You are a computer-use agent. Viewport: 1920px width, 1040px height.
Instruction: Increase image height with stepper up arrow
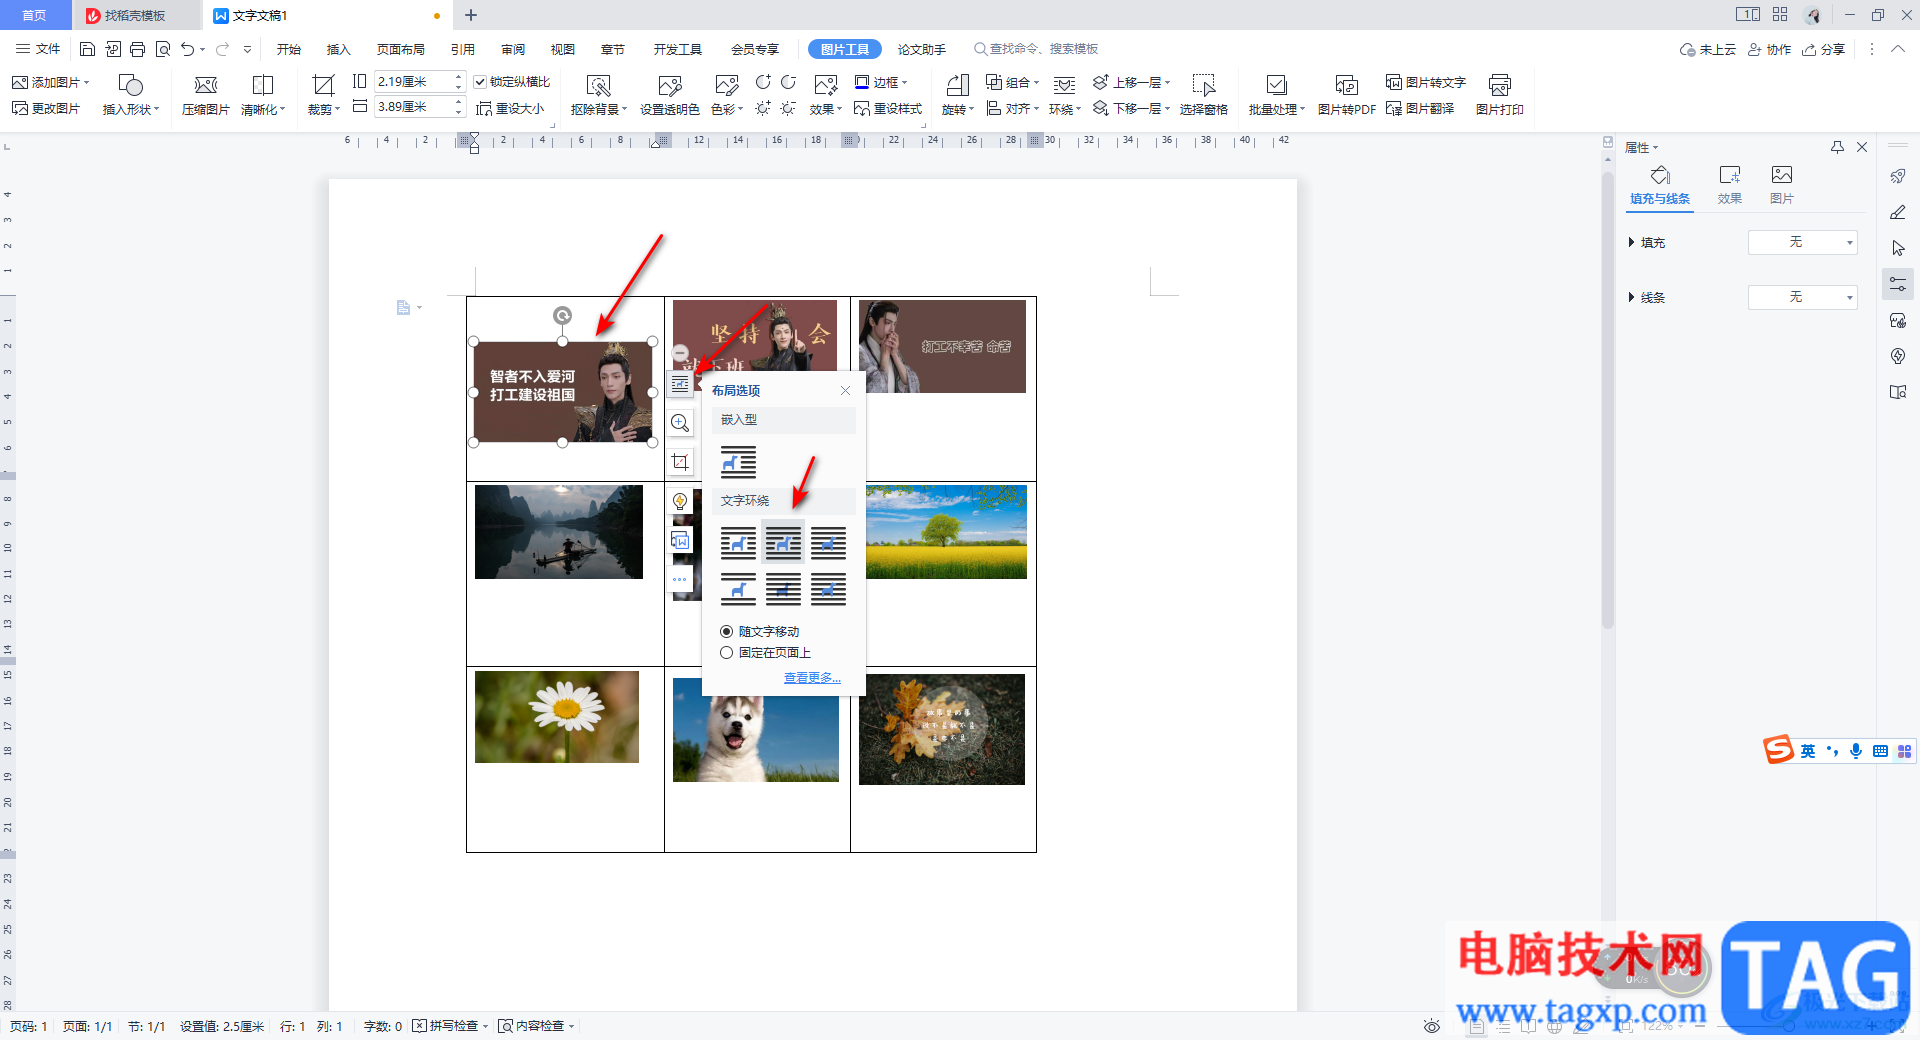459,77
